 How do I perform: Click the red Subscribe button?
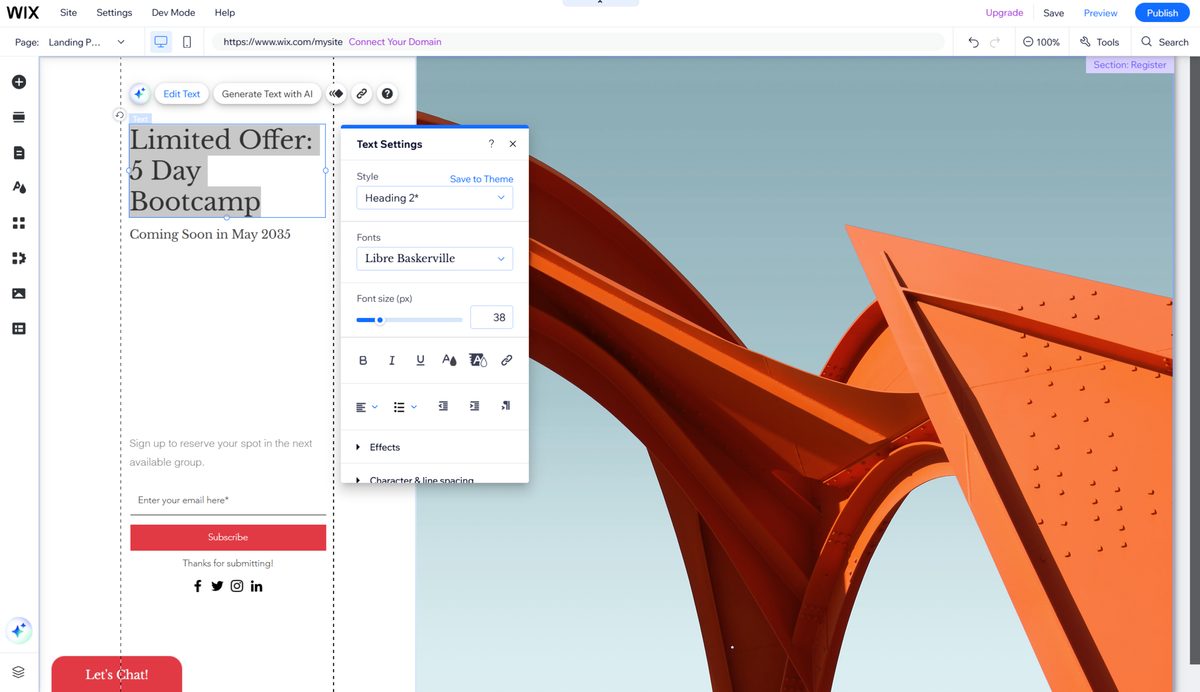tap(228, 537)
